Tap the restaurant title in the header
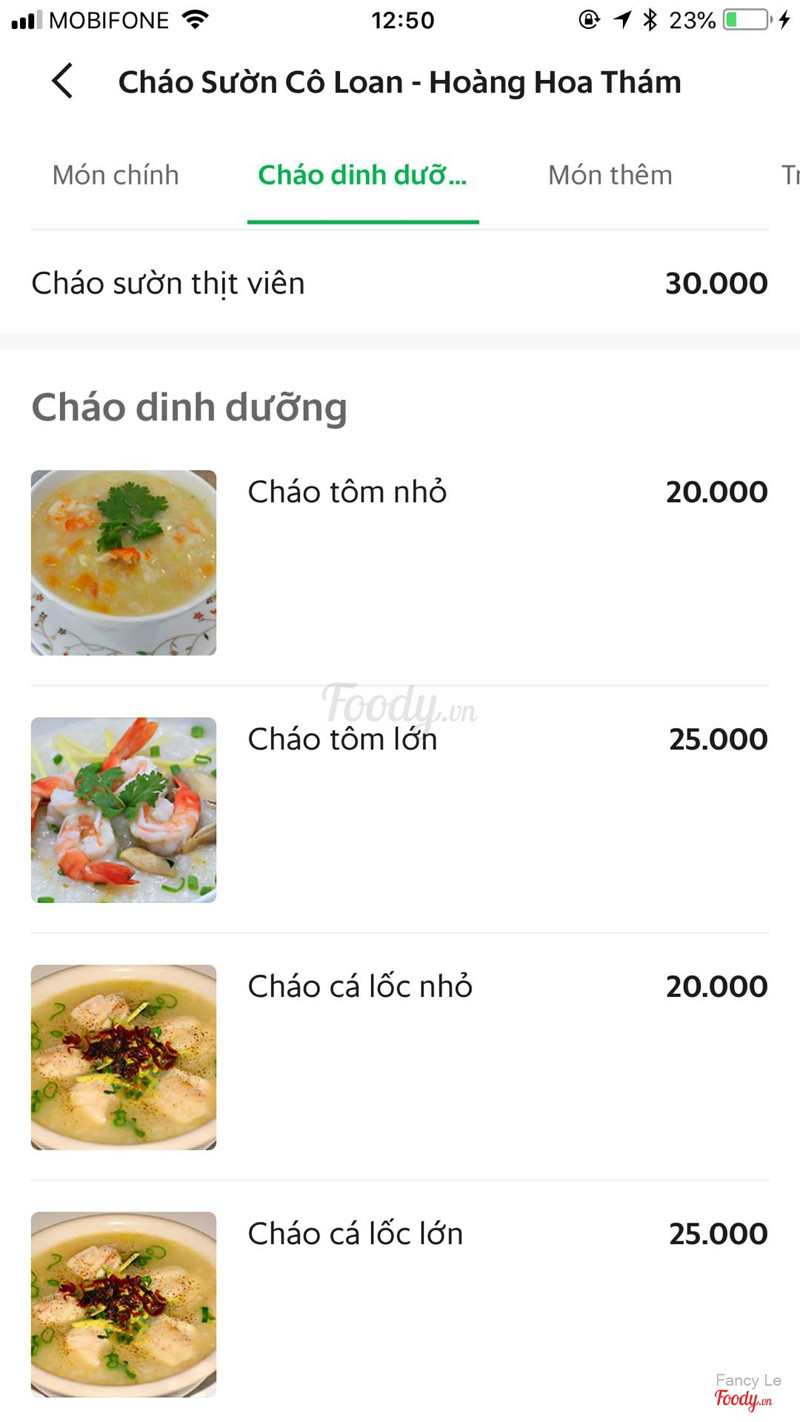Image resolution: width=800 pixels, height=1422 pixels. 399,82
